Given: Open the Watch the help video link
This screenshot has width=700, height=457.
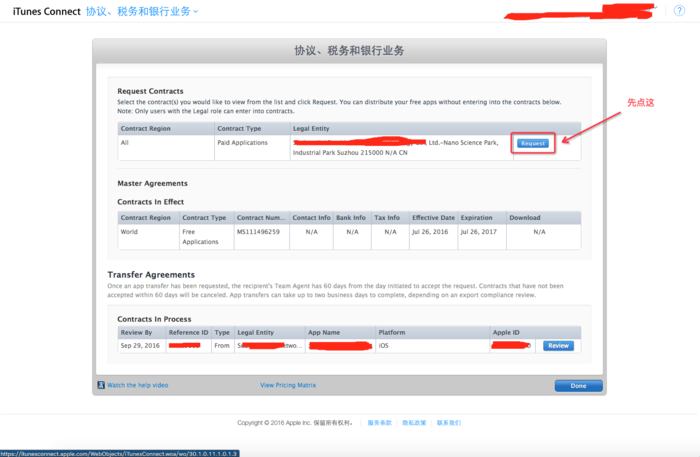Looking at the screenshot, I should 138,385.
